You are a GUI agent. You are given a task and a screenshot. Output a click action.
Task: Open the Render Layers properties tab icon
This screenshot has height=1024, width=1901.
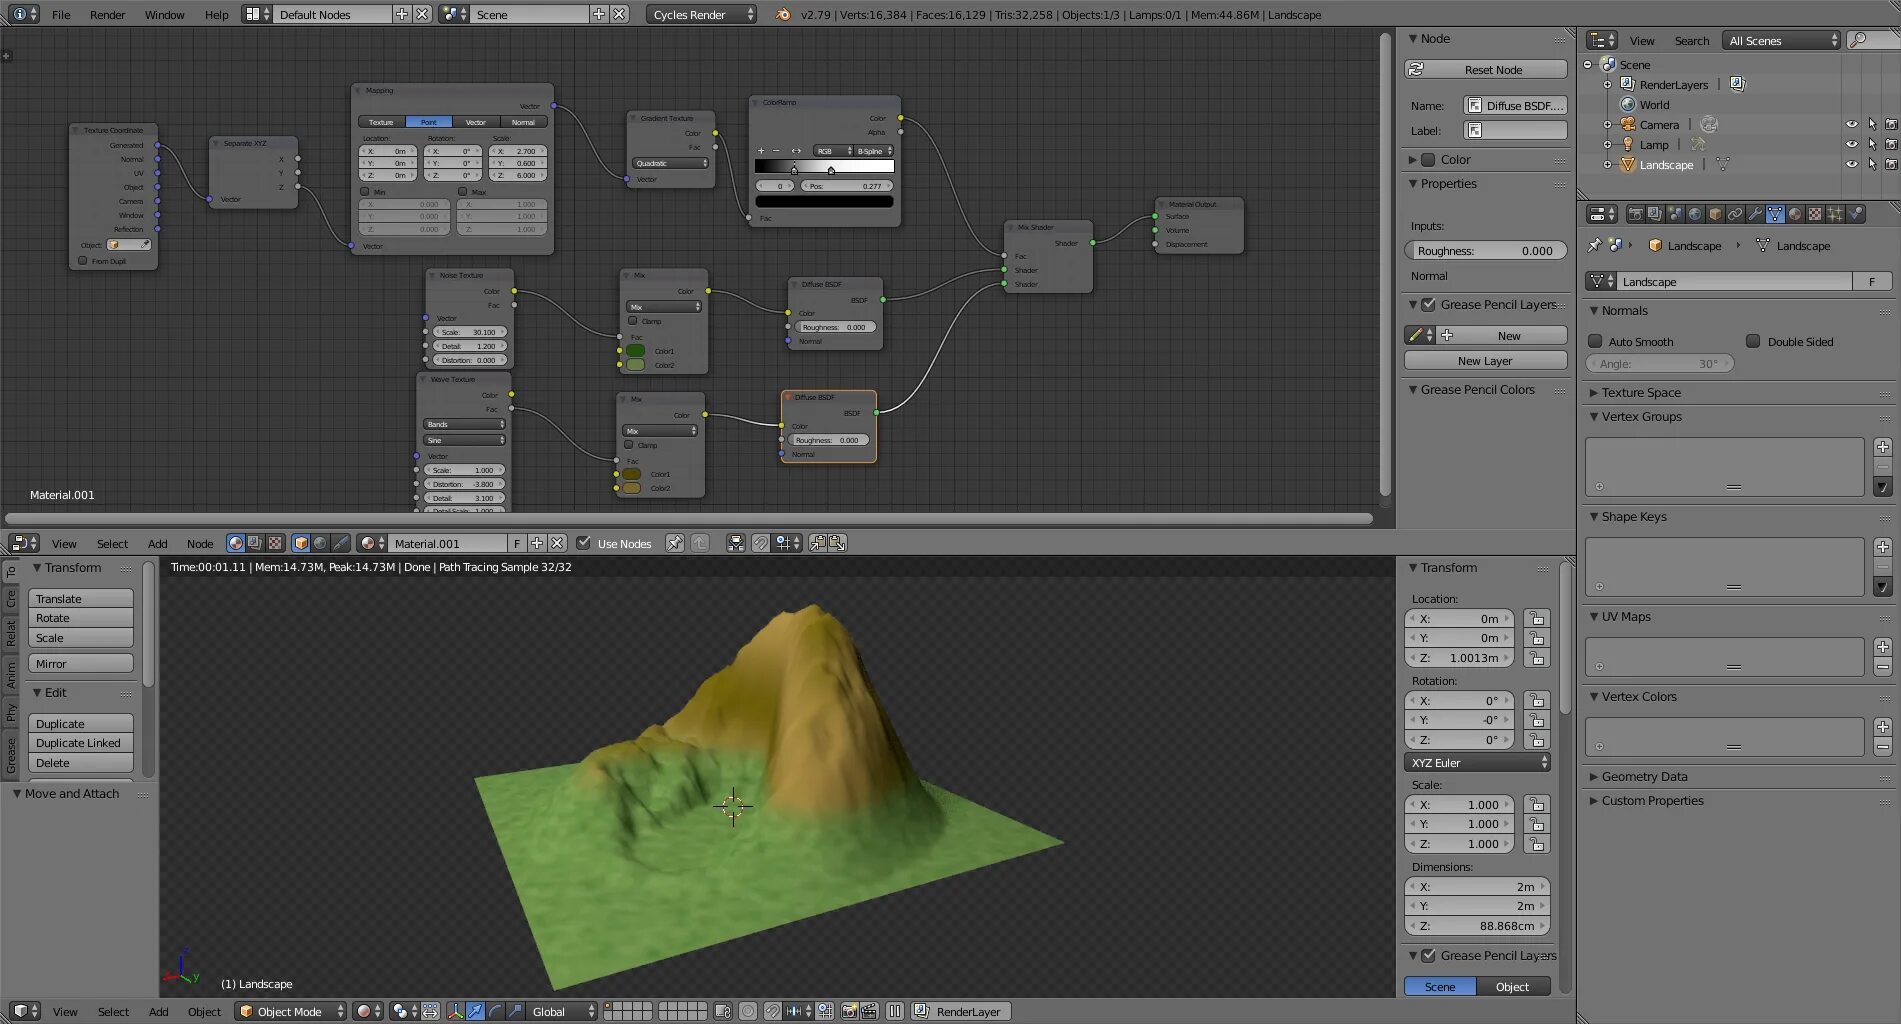(x=1655, y=214)
